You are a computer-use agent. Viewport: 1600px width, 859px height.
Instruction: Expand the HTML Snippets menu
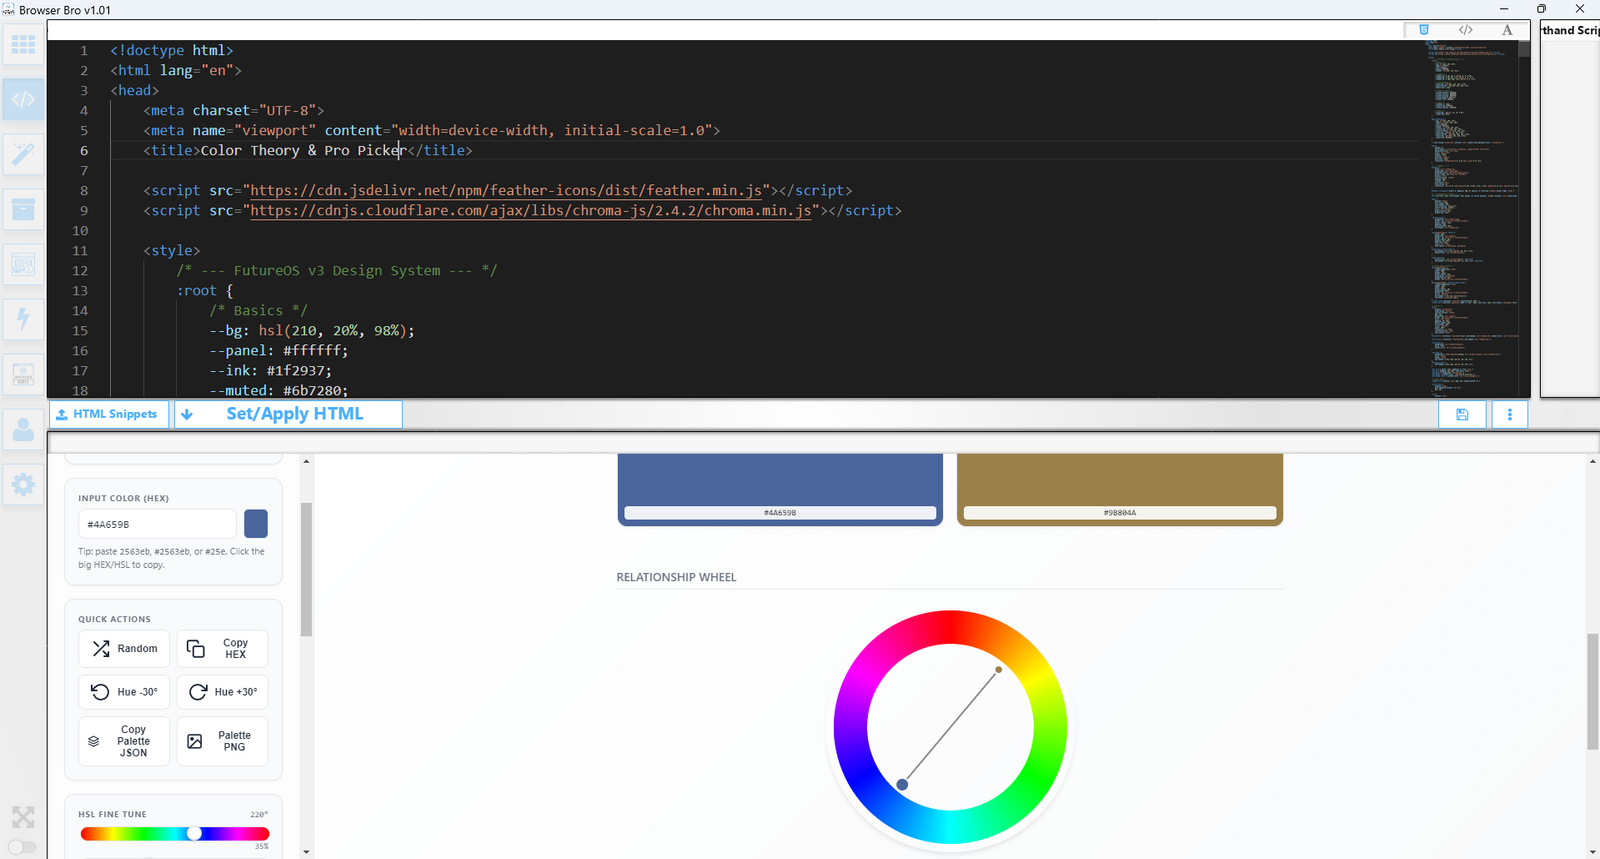pyautogui.click(x=108, y=414)
